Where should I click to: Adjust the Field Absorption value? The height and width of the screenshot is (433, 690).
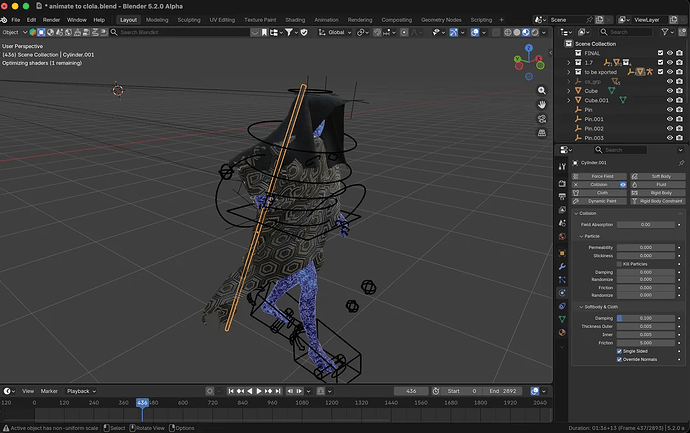646,225
